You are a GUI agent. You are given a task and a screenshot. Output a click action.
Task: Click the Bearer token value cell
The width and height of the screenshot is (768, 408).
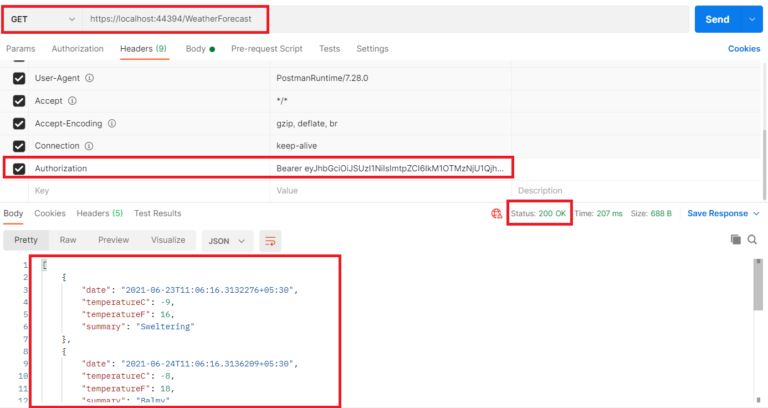coord(390,168)
